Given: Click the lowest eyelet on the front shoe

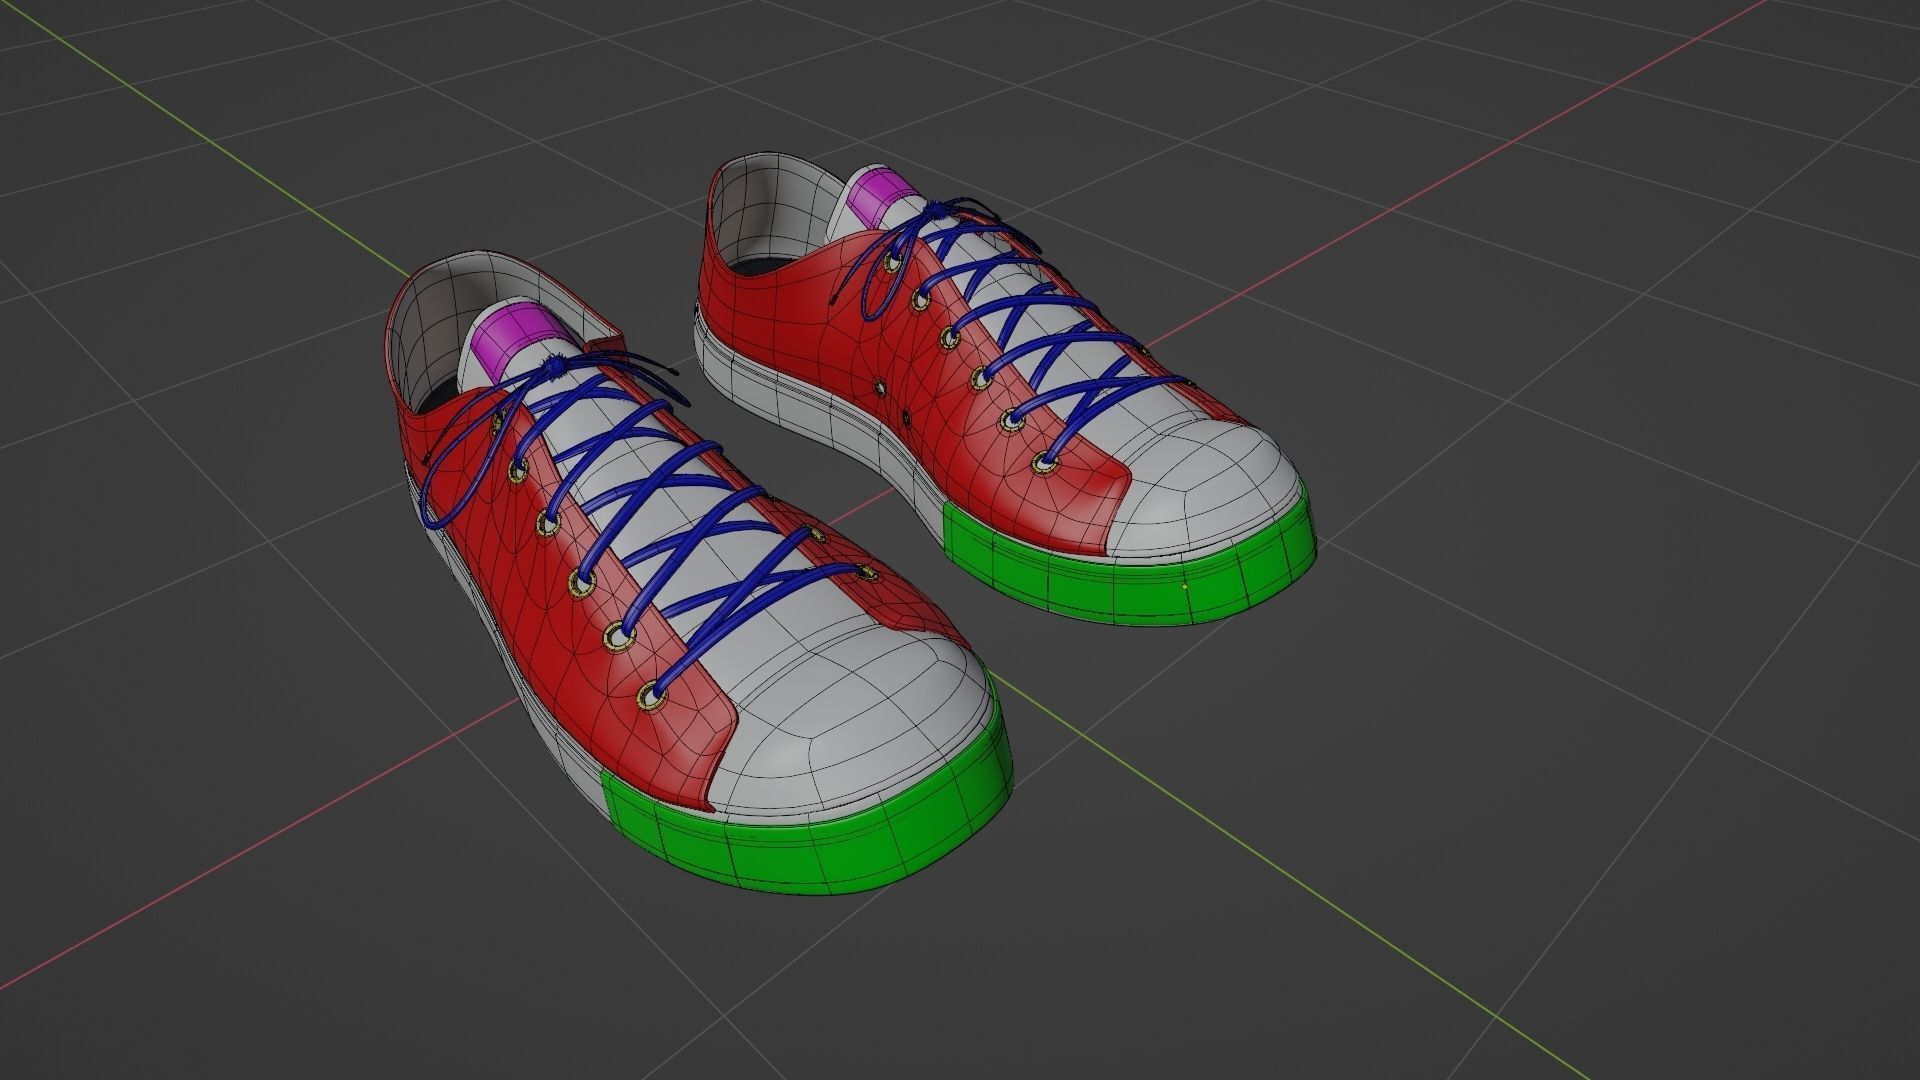Looking at the screenshot, I should click(x=652, y=695).
